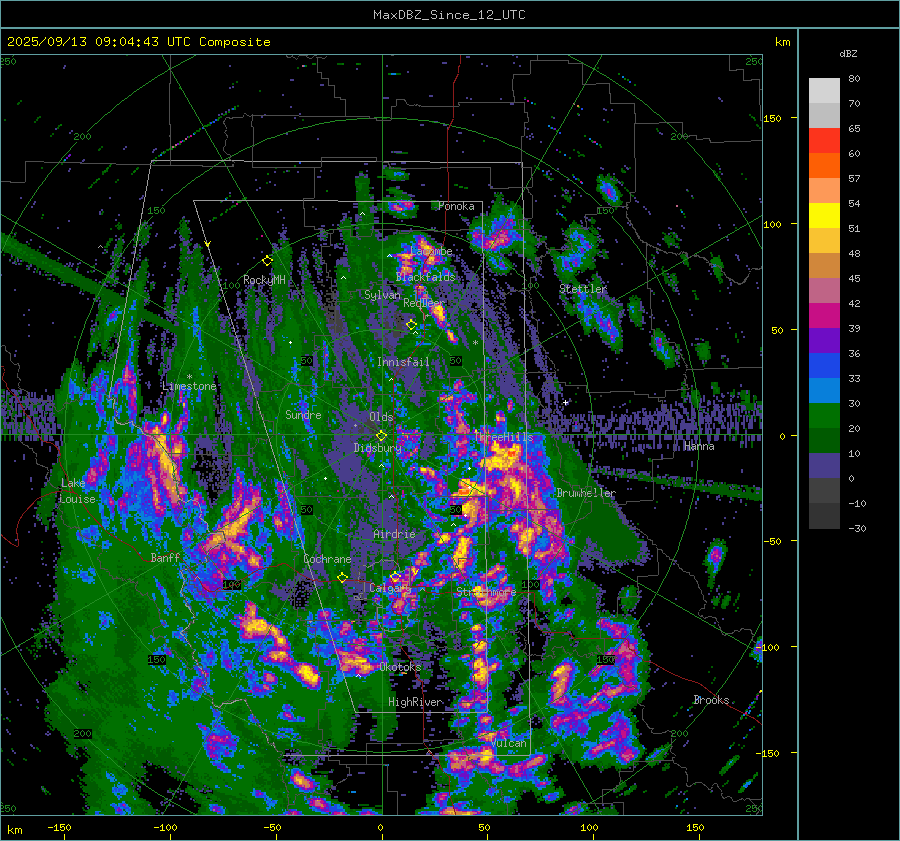Viewport: 900px width, 841px height.
Task: Select the yellow 54 dBZ legend swatch
Action: 824,215
